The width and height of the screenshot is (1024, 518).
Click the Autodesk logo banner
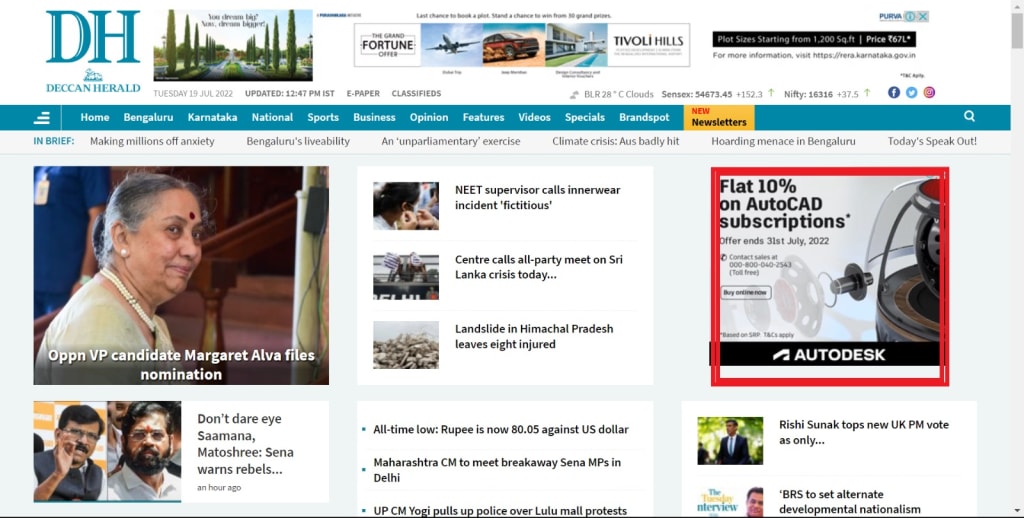[x=829, y=355]
